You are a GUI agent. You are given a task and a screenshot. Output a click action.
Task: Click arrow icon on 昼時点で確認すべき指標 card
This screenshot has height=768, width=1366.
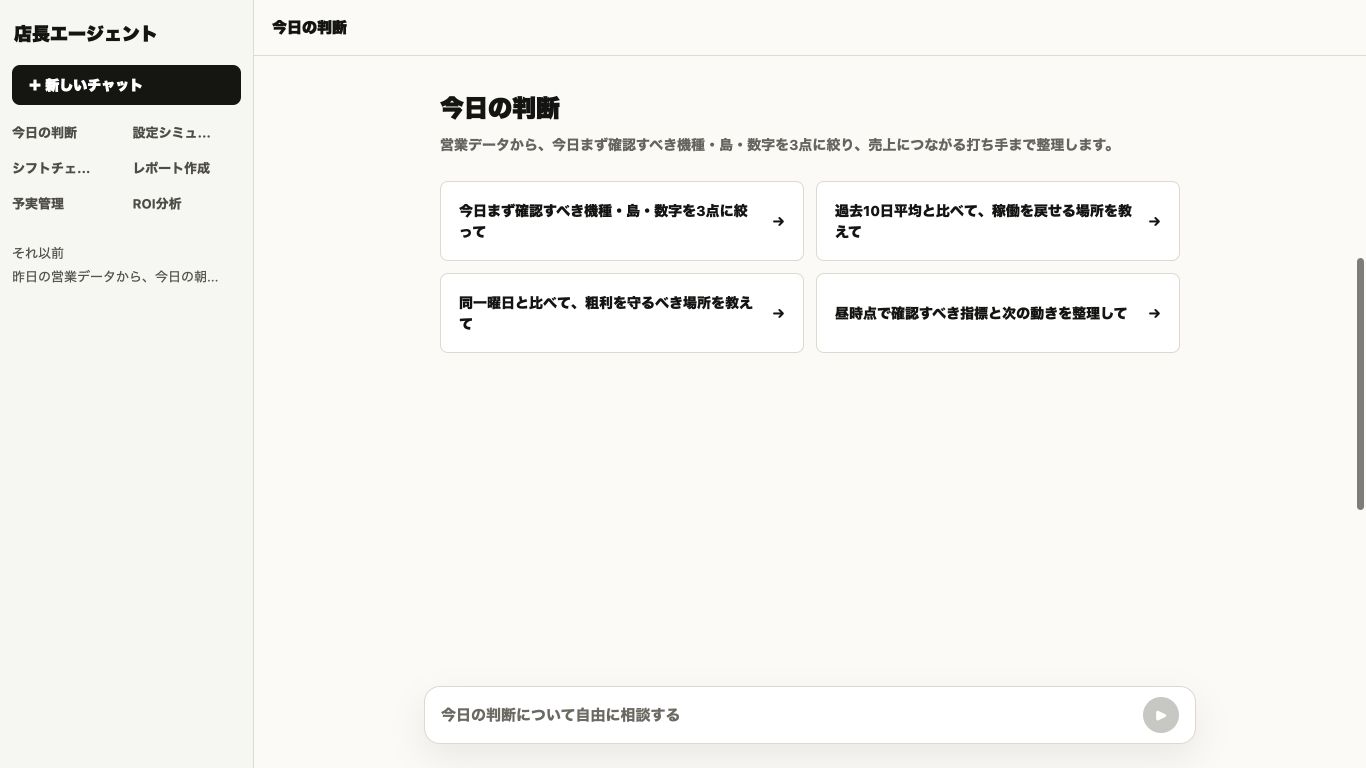pos(1154,313)
